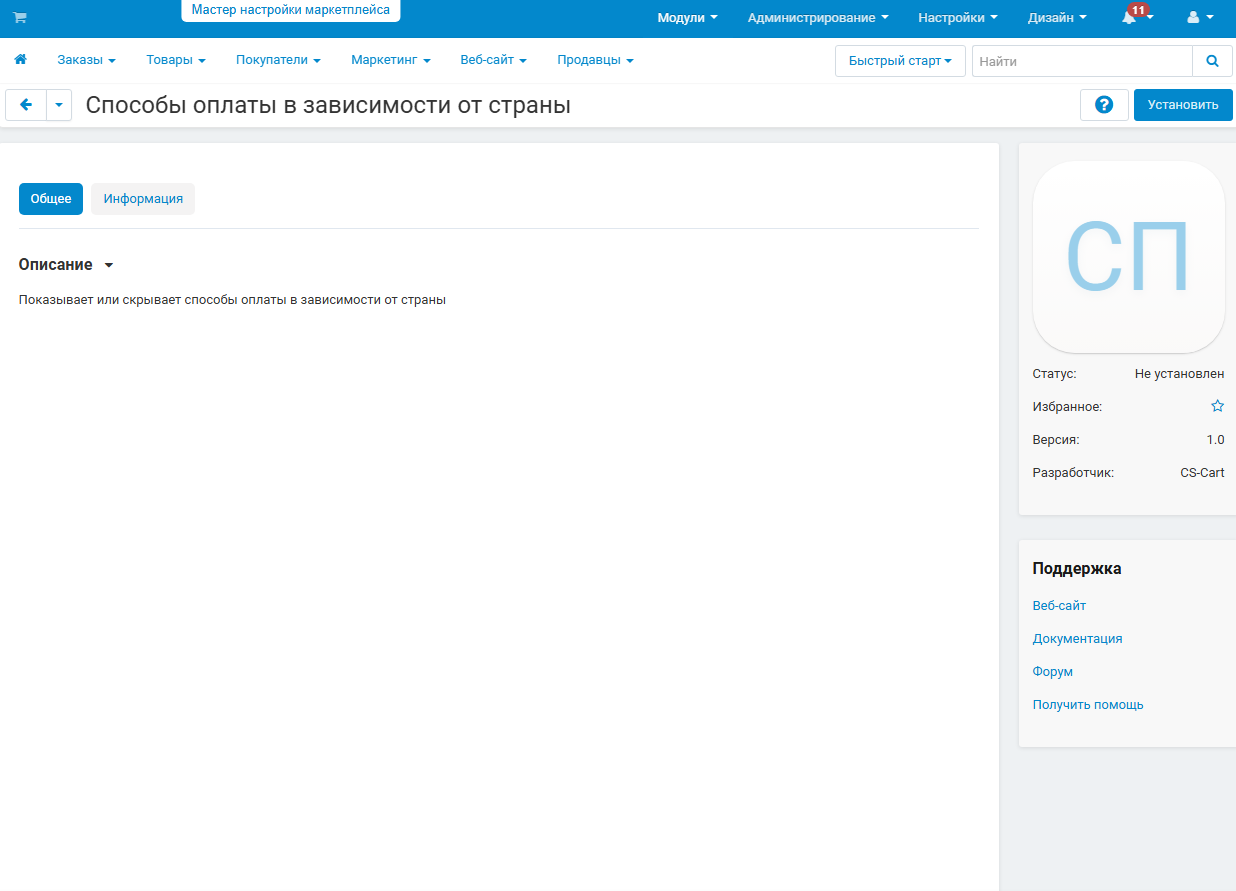Screen dimensions: 1236x891
Task: Click the СП module logo
Action: tap(1128, 257)
